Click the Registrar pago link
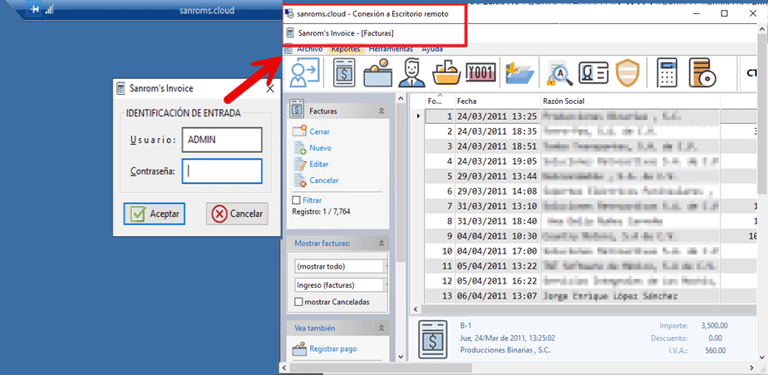 (x=333, y=349)
